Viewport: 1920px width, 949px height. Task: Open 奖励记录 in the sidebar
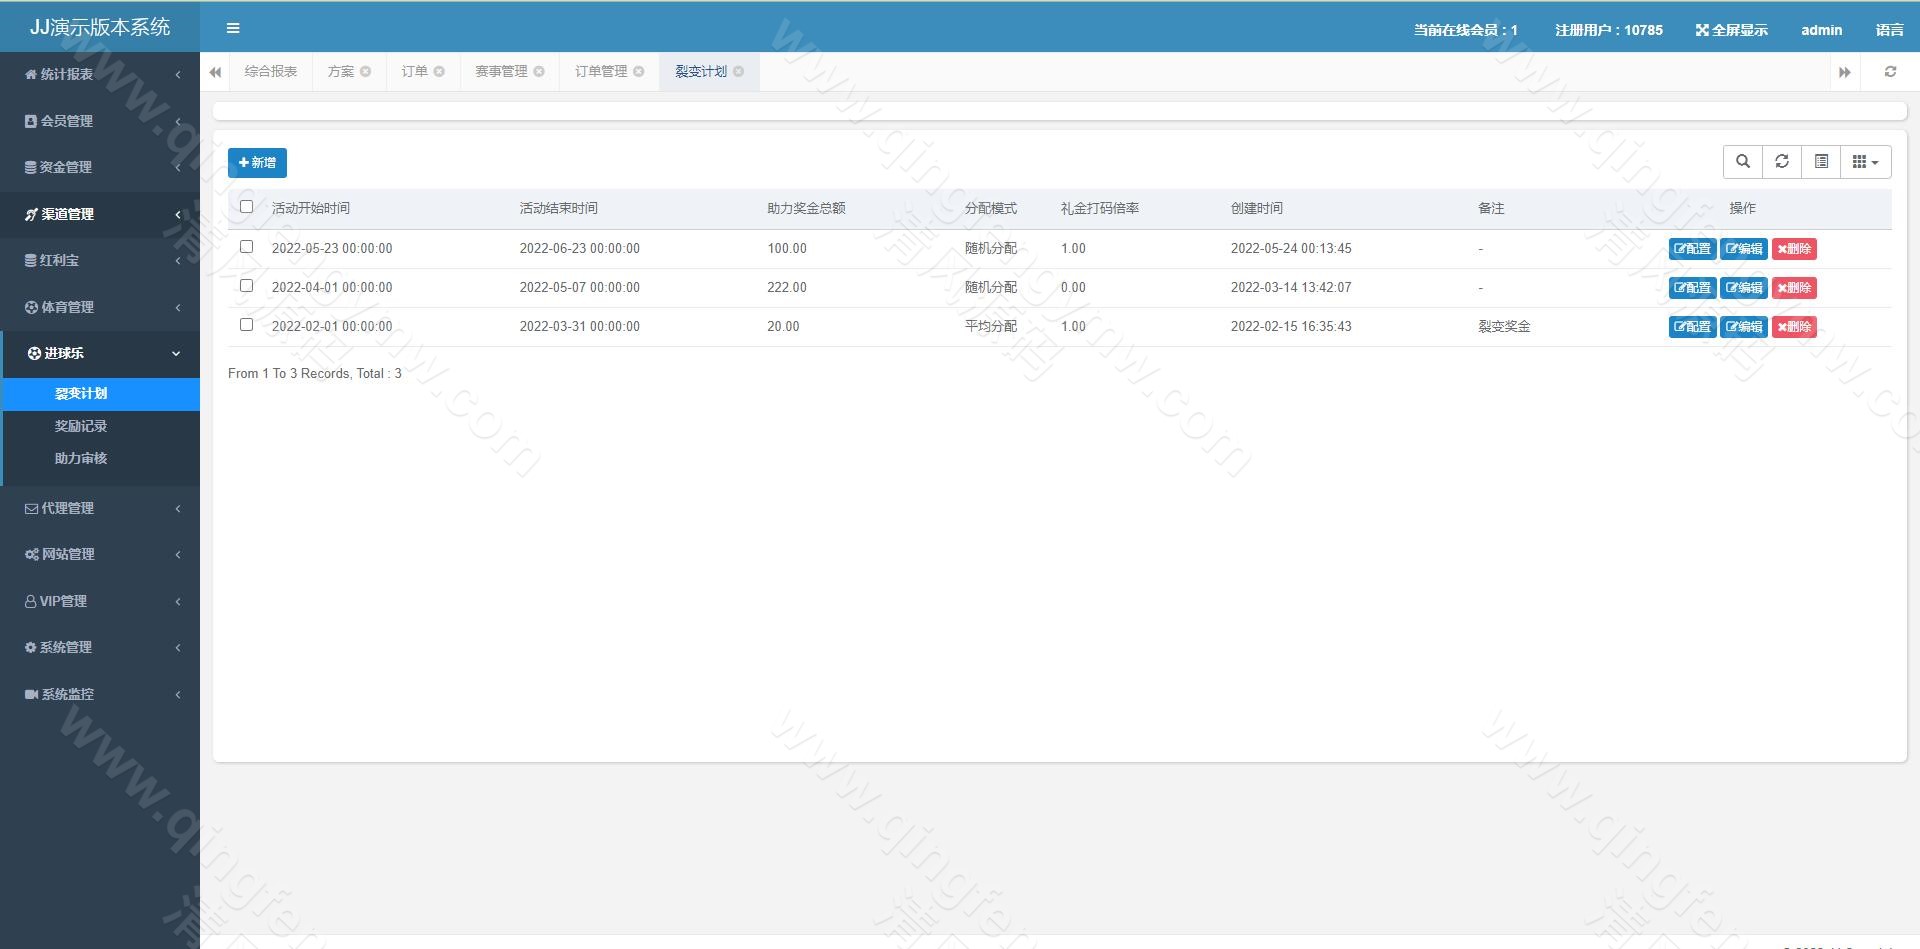81,425
